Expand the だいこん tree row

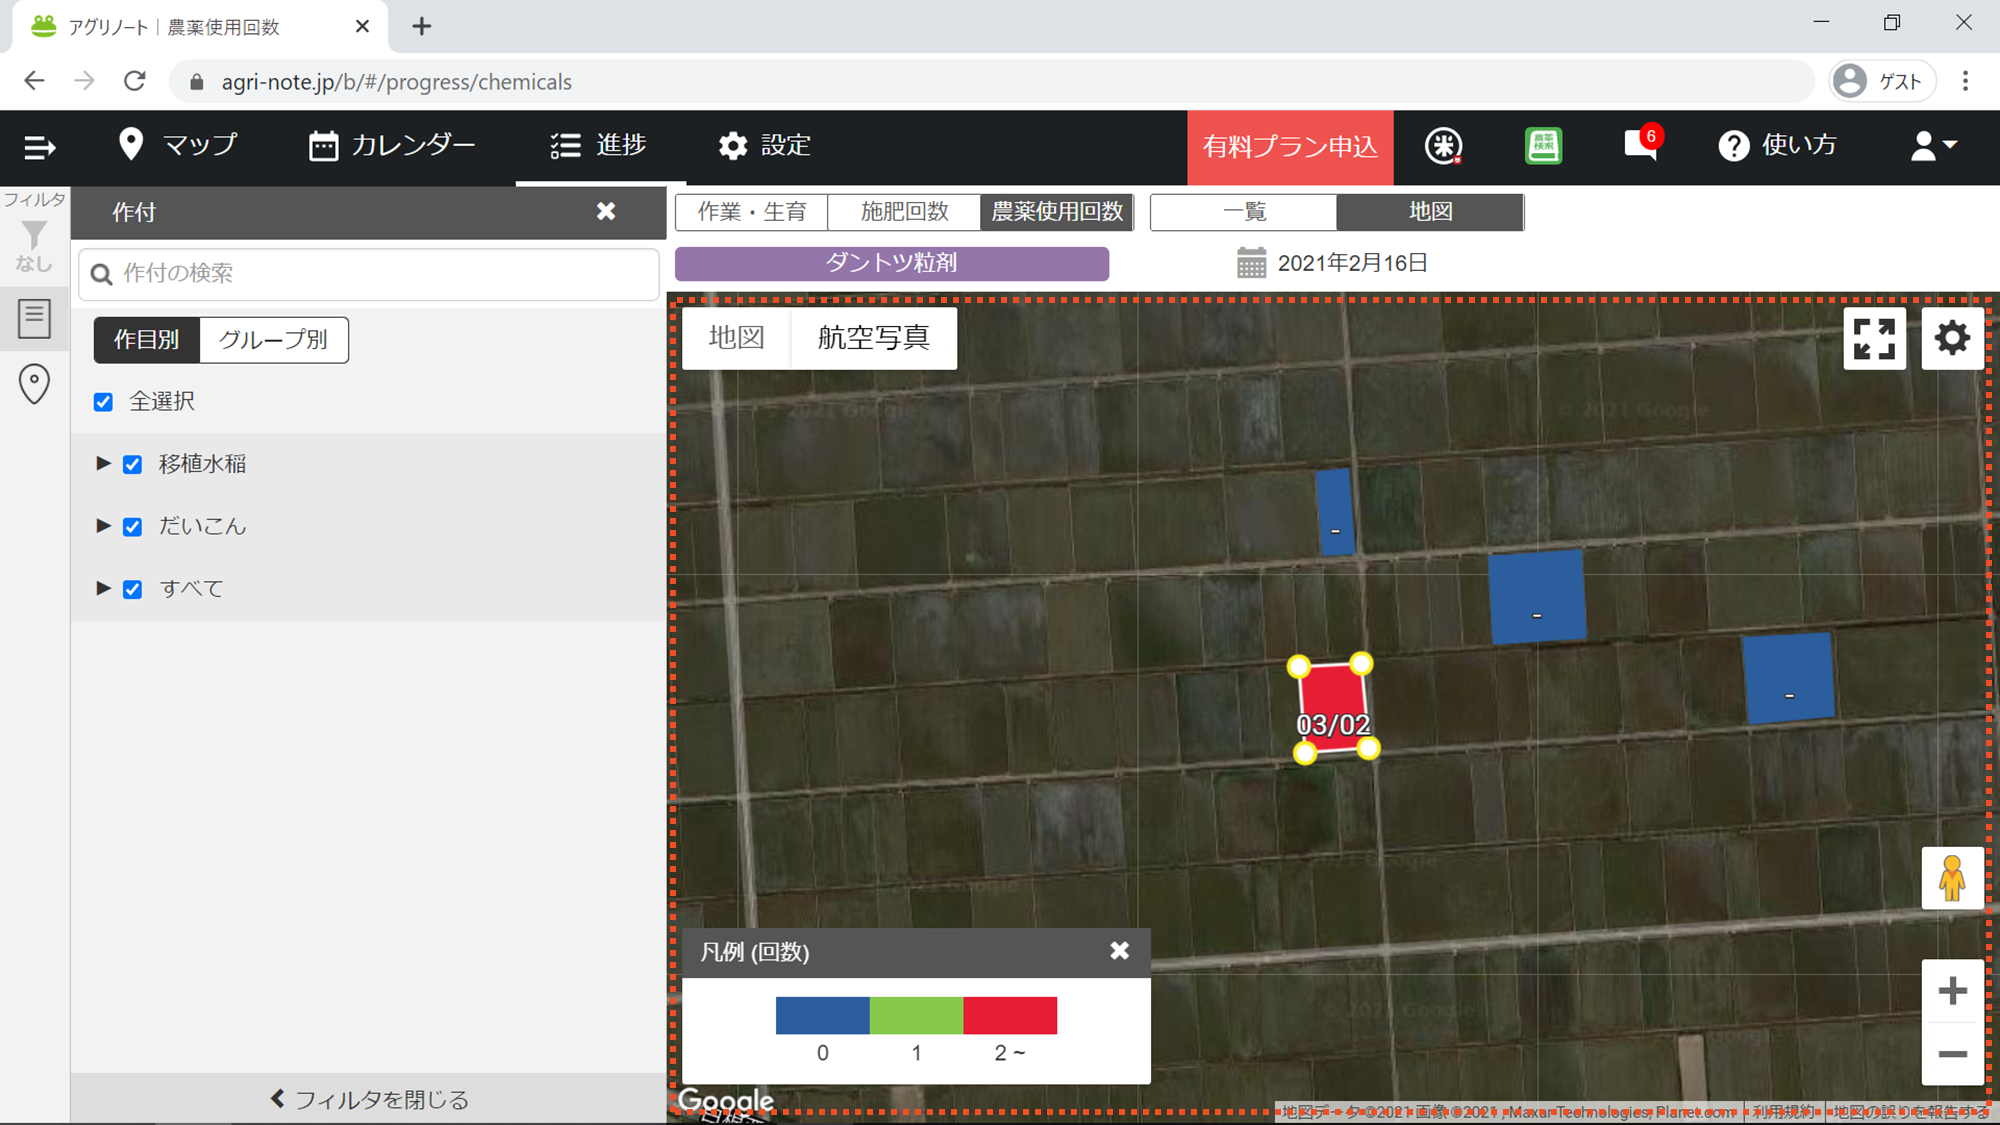click(x=103, y=526)
